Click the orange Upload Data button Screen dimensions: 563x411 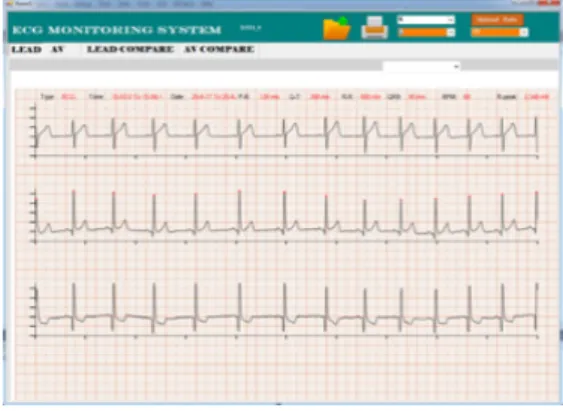tap(497, 20)
